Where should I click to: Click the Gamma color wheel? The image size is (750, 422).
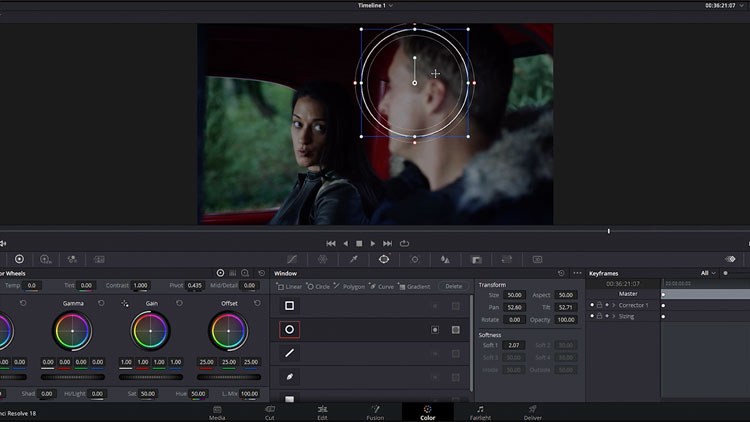[x=72, y=331]
